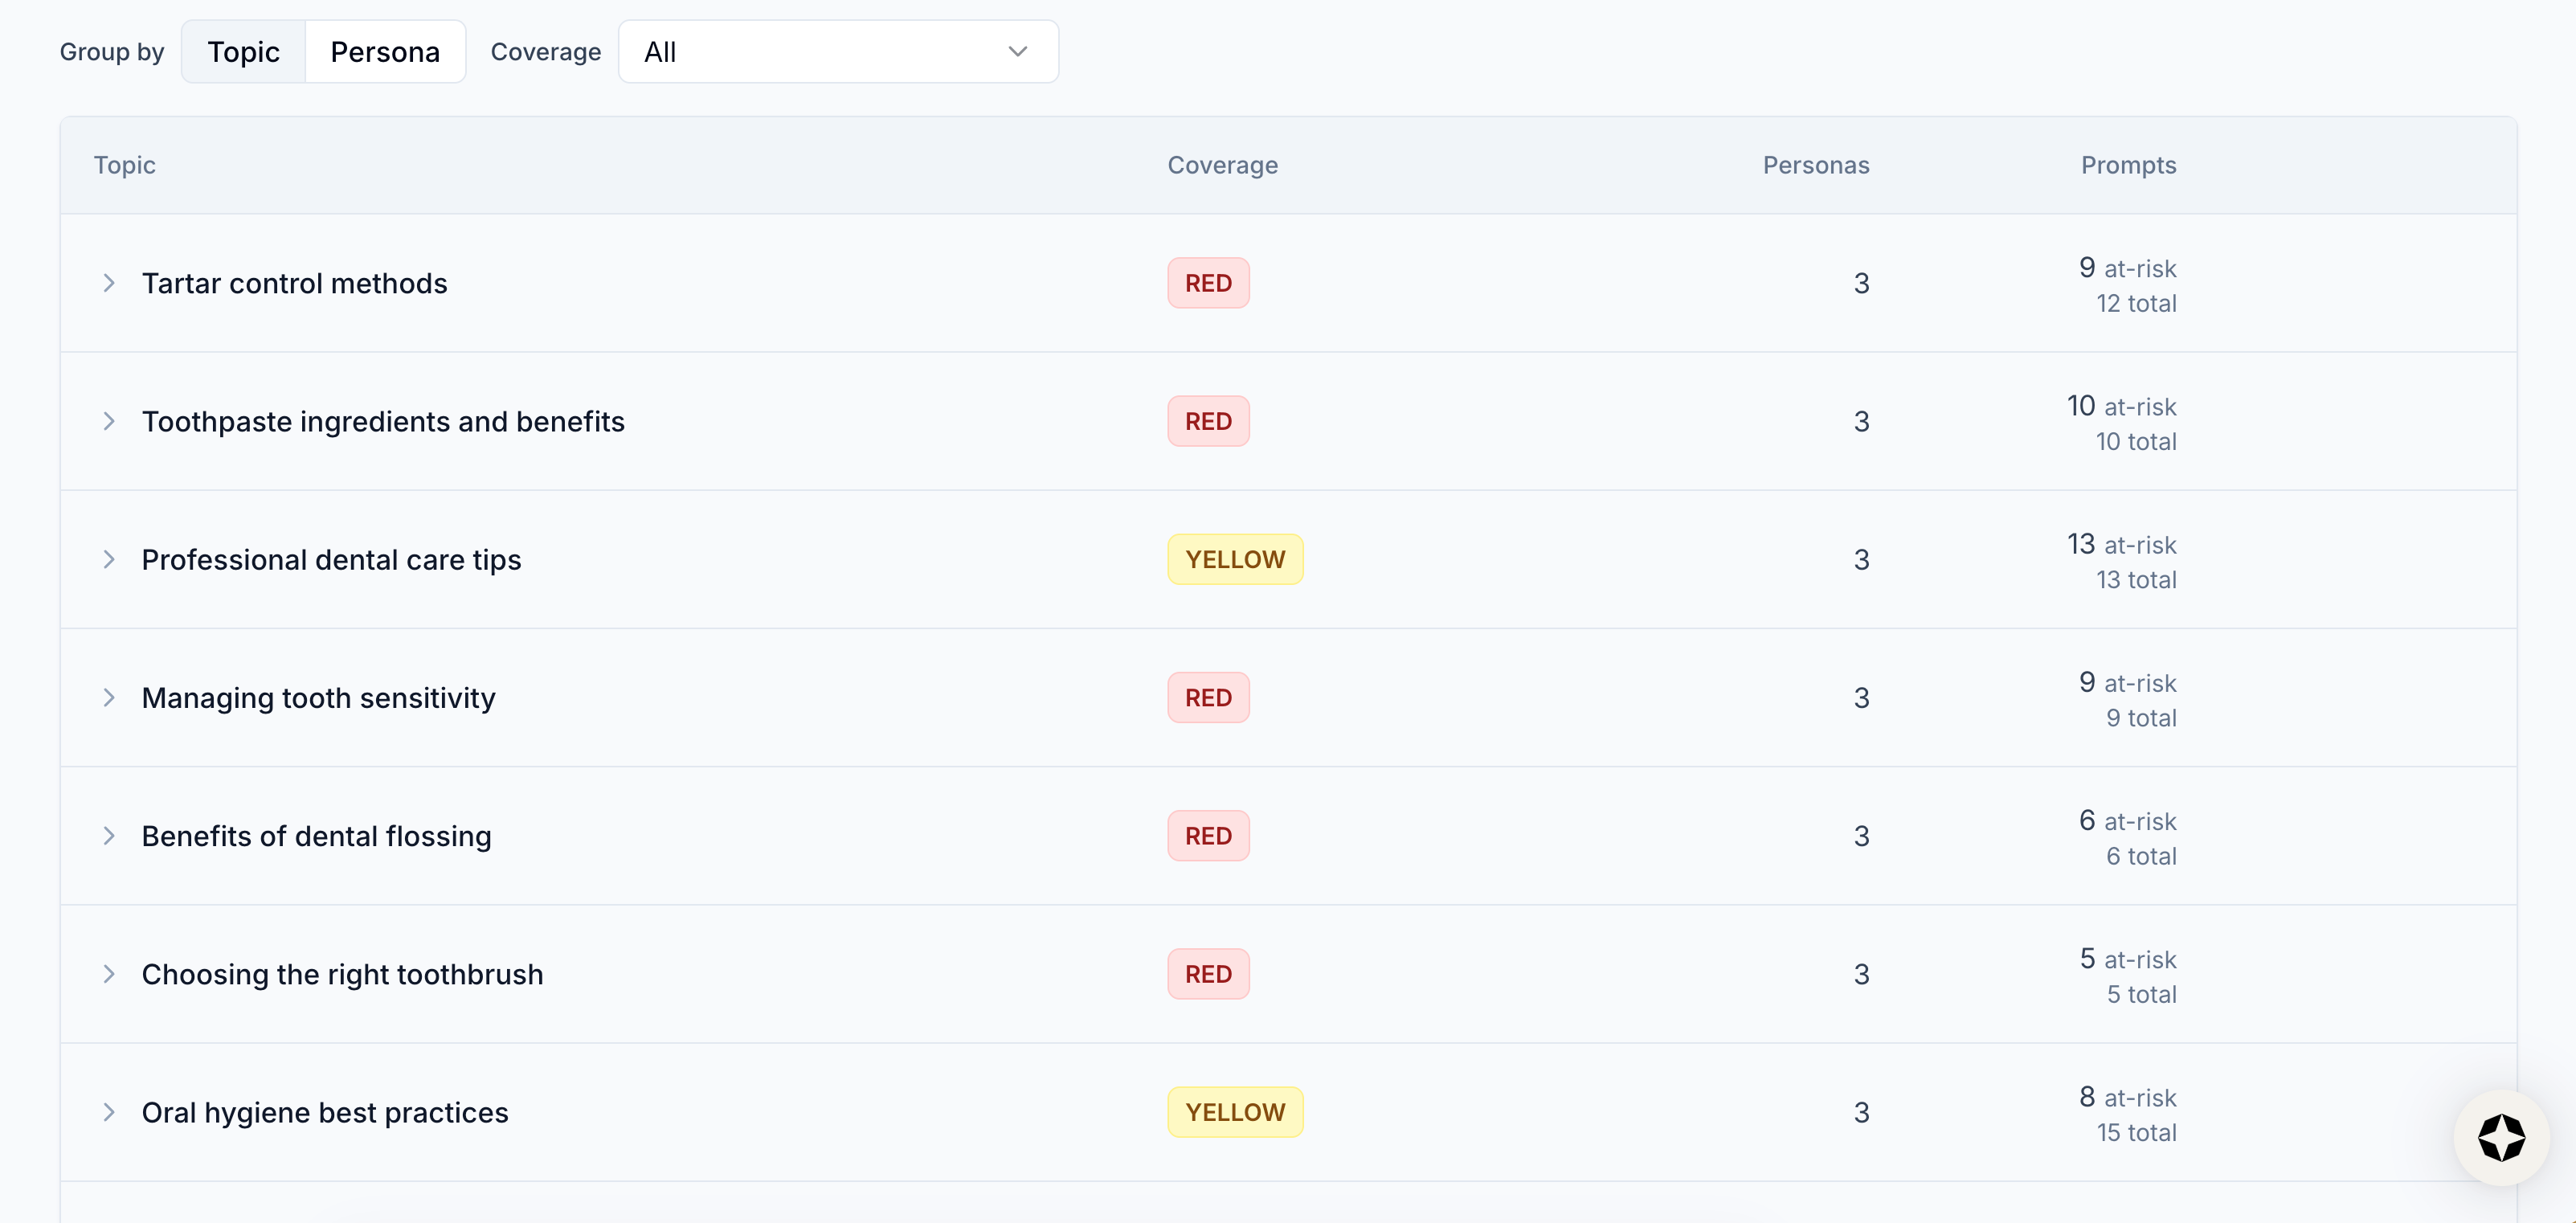Expand Choosing the right toothbrush chevron
2576x1223 pixels.
click(x=109, y=973)
